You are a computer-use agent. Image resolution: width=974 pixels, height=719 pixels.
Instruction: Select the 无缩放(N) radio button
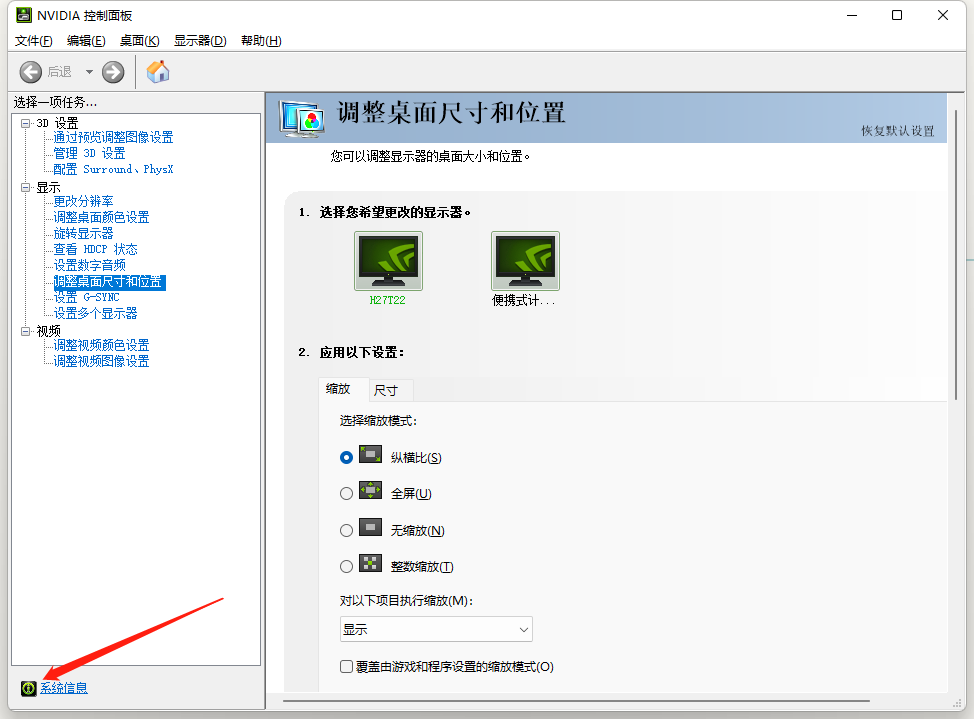pos(347,531)
